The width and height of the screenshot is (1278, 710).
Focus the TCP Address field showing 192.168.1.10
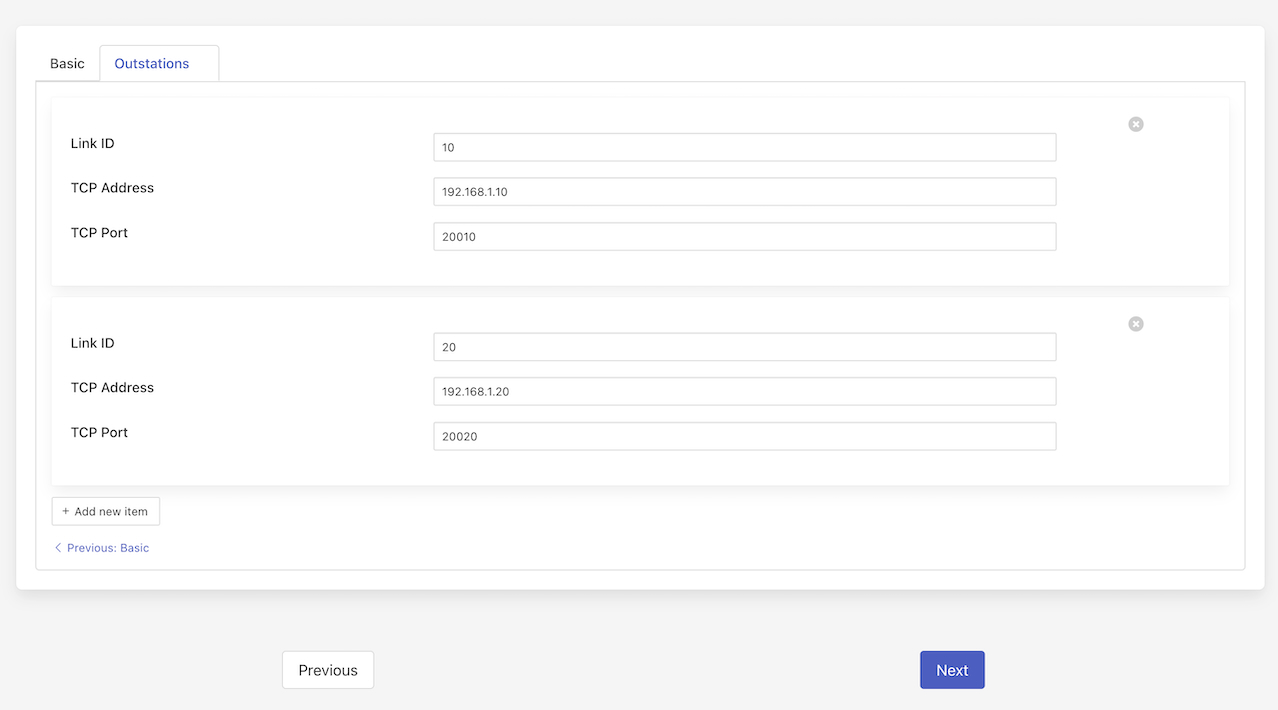744,192
